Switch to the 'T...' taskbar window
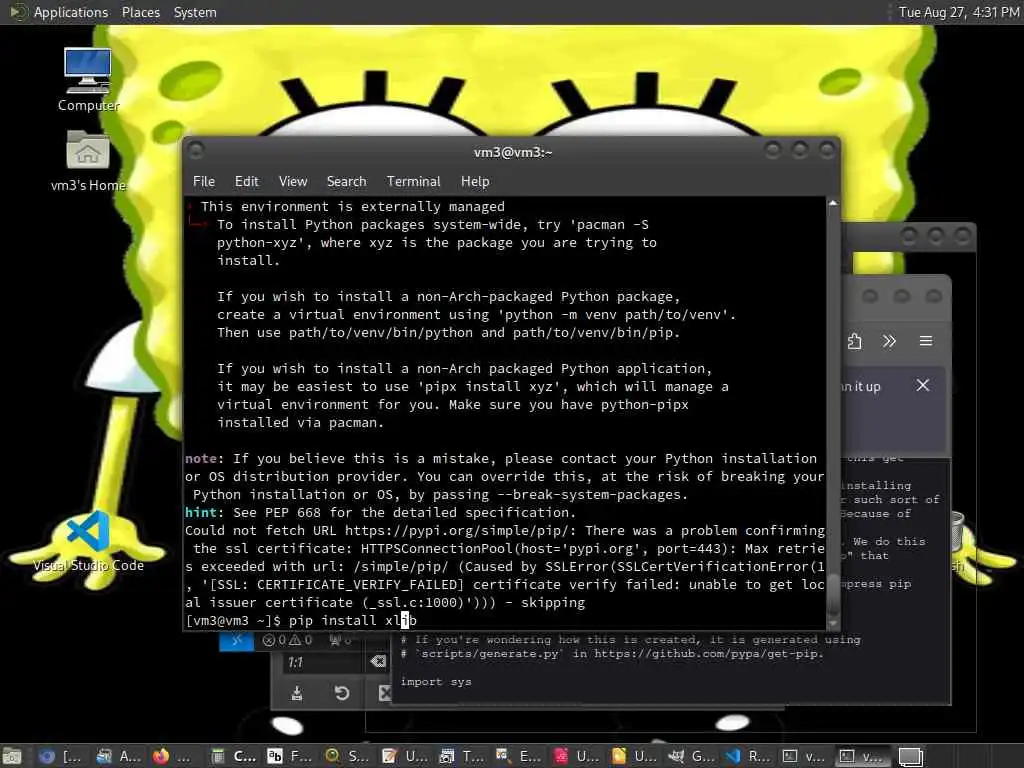Screen dimensions: 1024x768 pyautogui.click(x=462, y=756)
